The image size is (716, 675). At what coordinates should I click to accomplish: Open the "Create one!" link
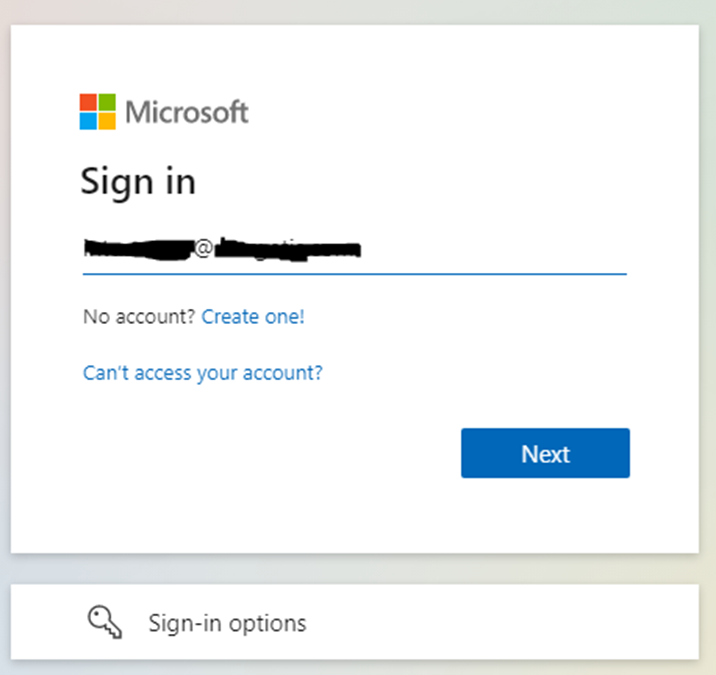(253, 317)
